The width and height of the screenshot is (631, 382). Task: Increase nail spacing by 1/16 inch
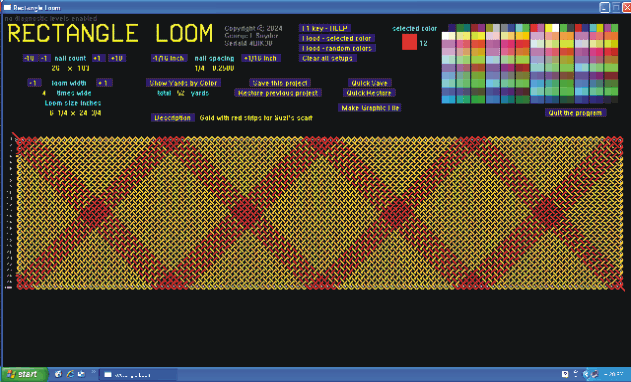coord(260,58)
